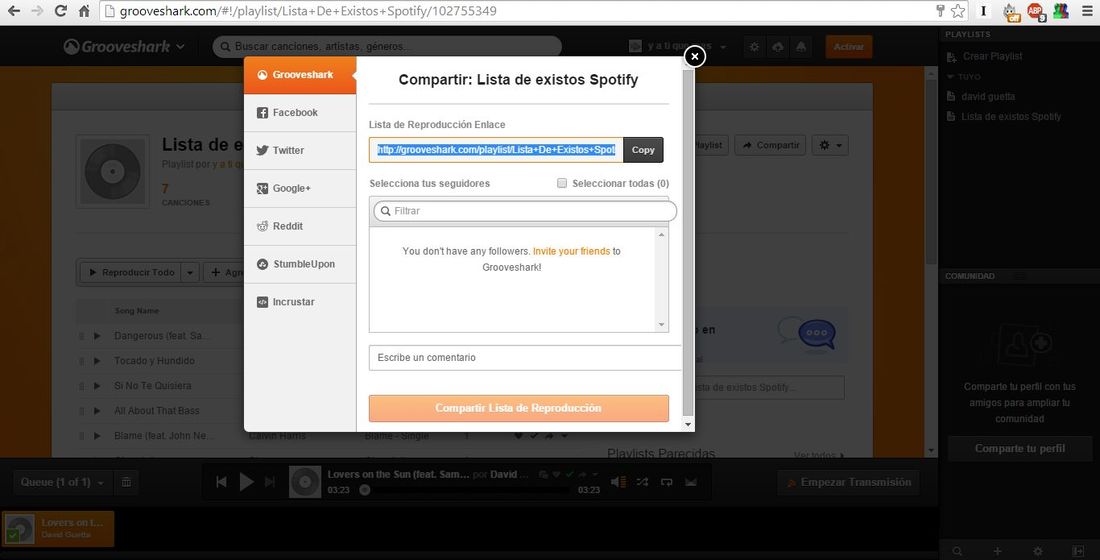Choose the Google+ sharing option
This screenshot has height=560, width=1100.
tap(300, 189)
